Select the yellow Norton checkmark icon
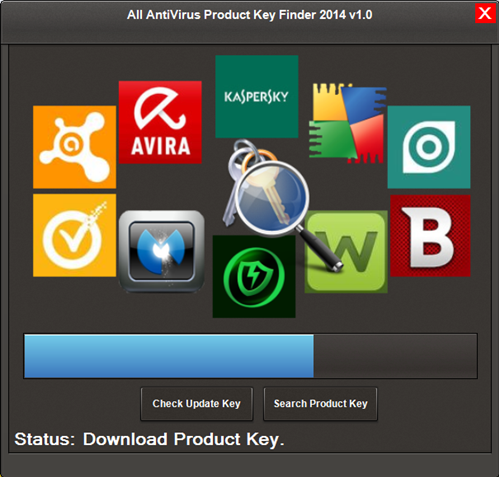Image resolution: width=499 pixels, height=477 pixels. click(75, 235)
